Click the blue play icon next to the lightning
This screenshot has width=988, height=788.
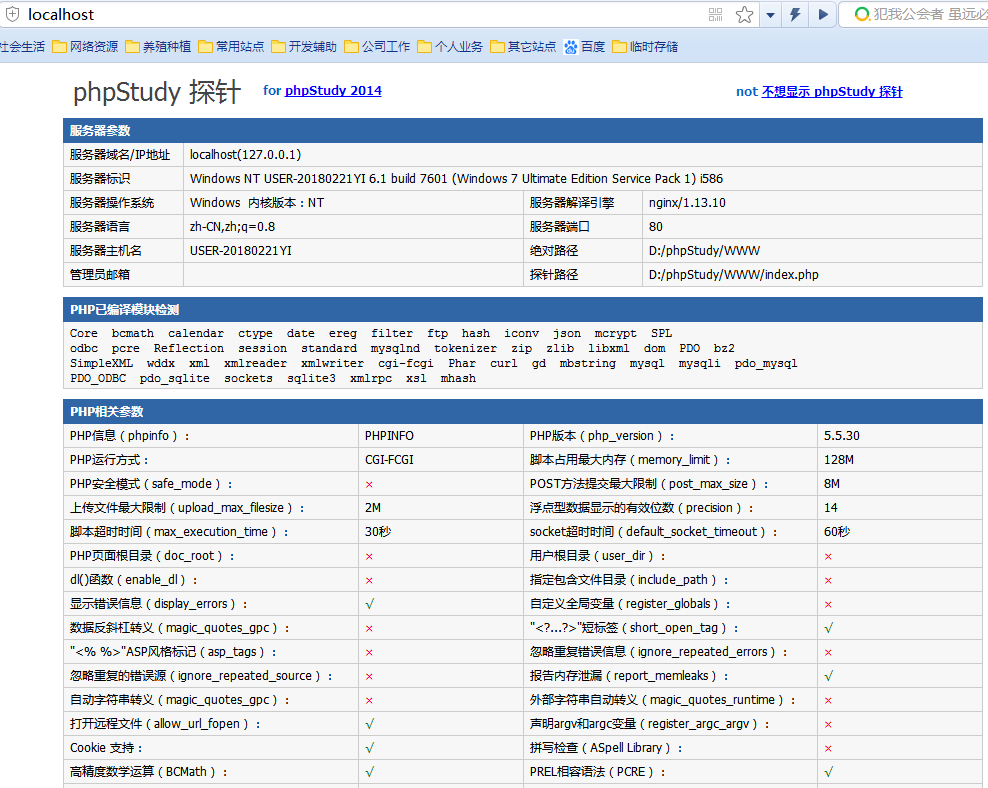point(822,14)
